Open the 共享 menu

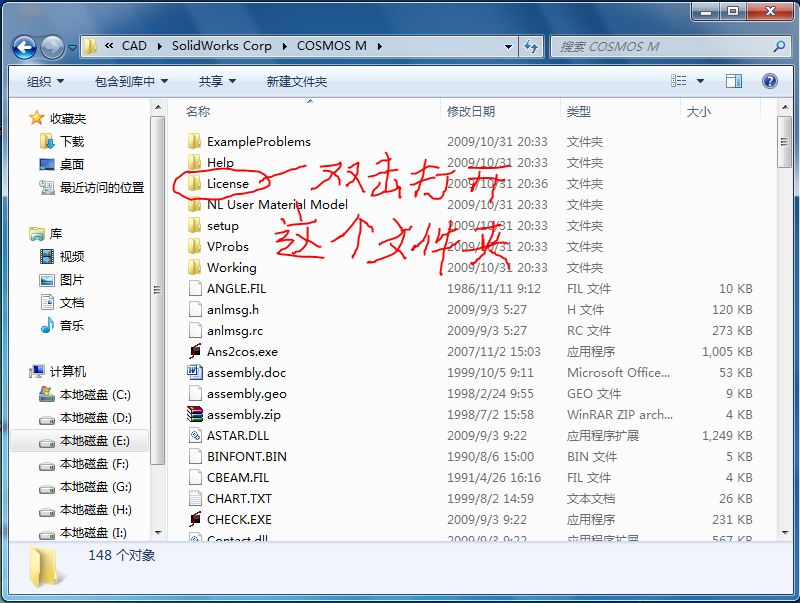(217, 81)
